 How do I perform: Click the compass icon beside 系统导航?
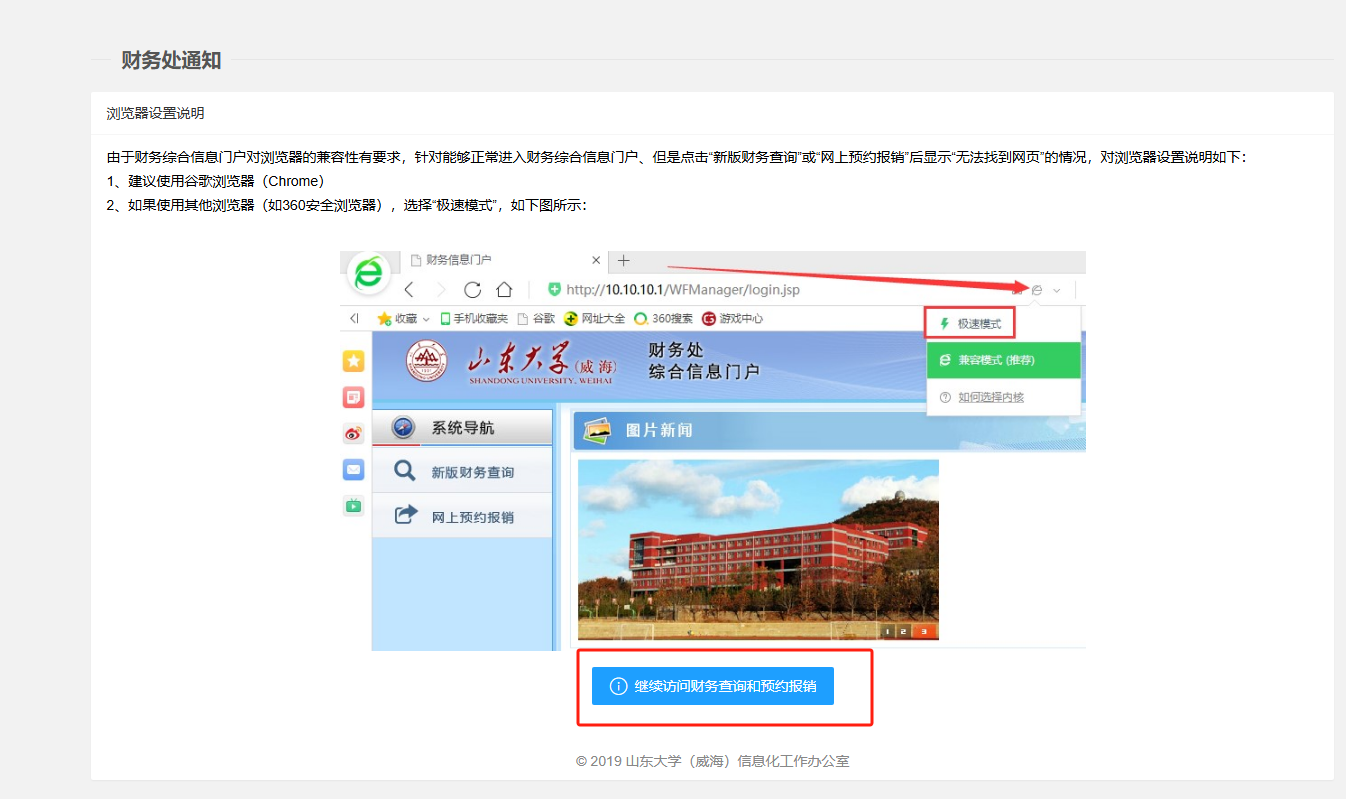[404, 427]
